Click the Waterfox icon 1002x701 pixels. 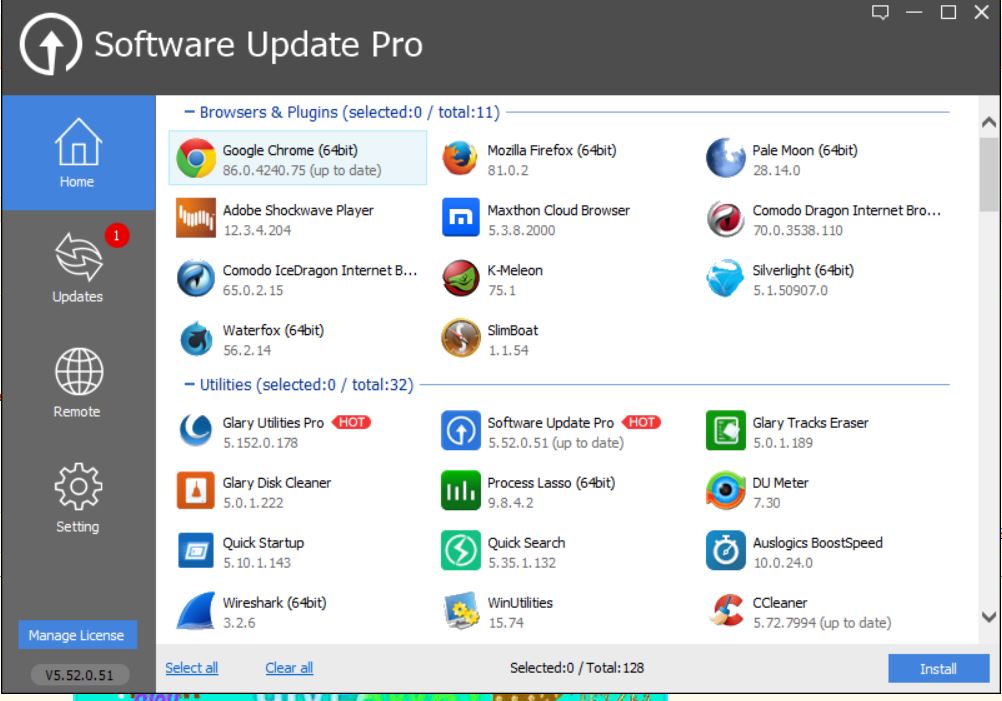[196, 338]
